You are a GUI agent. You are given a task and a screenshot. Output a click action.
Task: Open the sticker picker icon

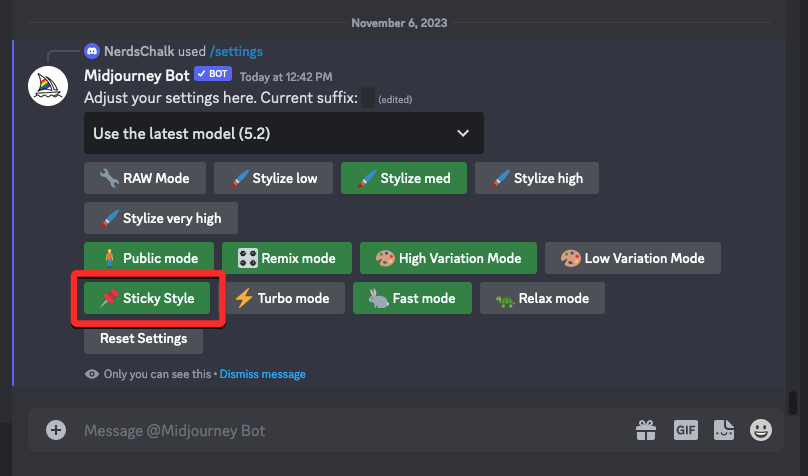point(723,430)
